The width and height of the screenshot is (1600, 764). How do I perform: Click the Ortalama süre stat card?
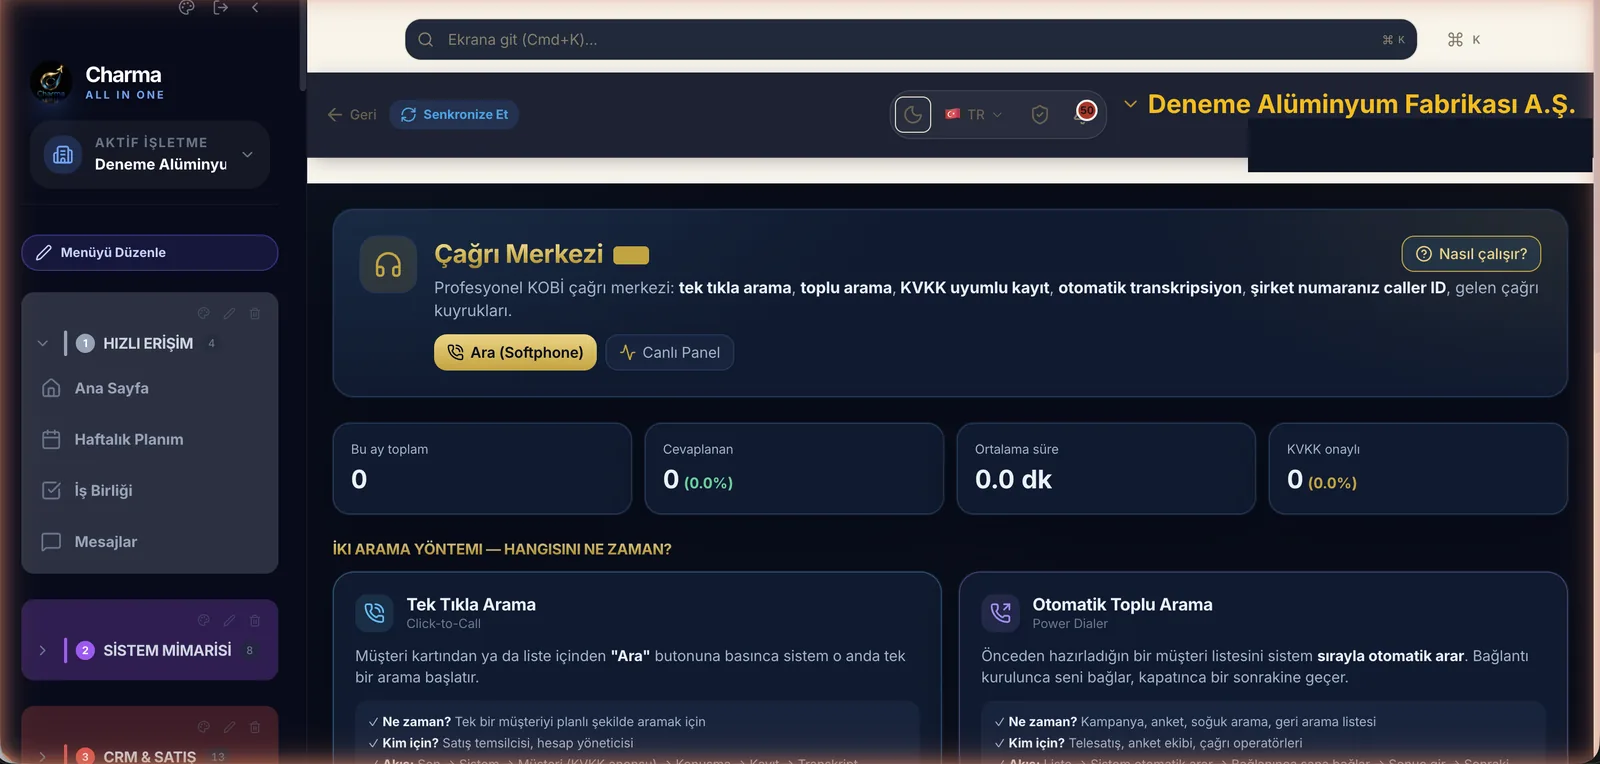point(1106,468)
